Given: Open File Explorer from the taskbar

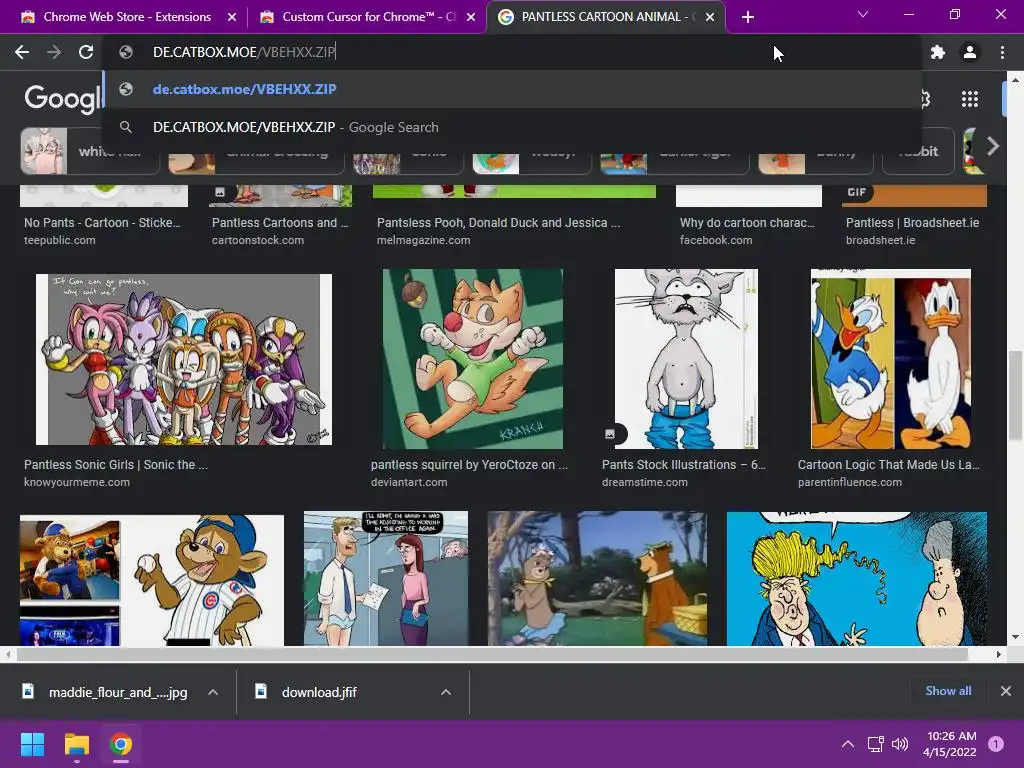Looking at the screenshot, I should point(76,744).
